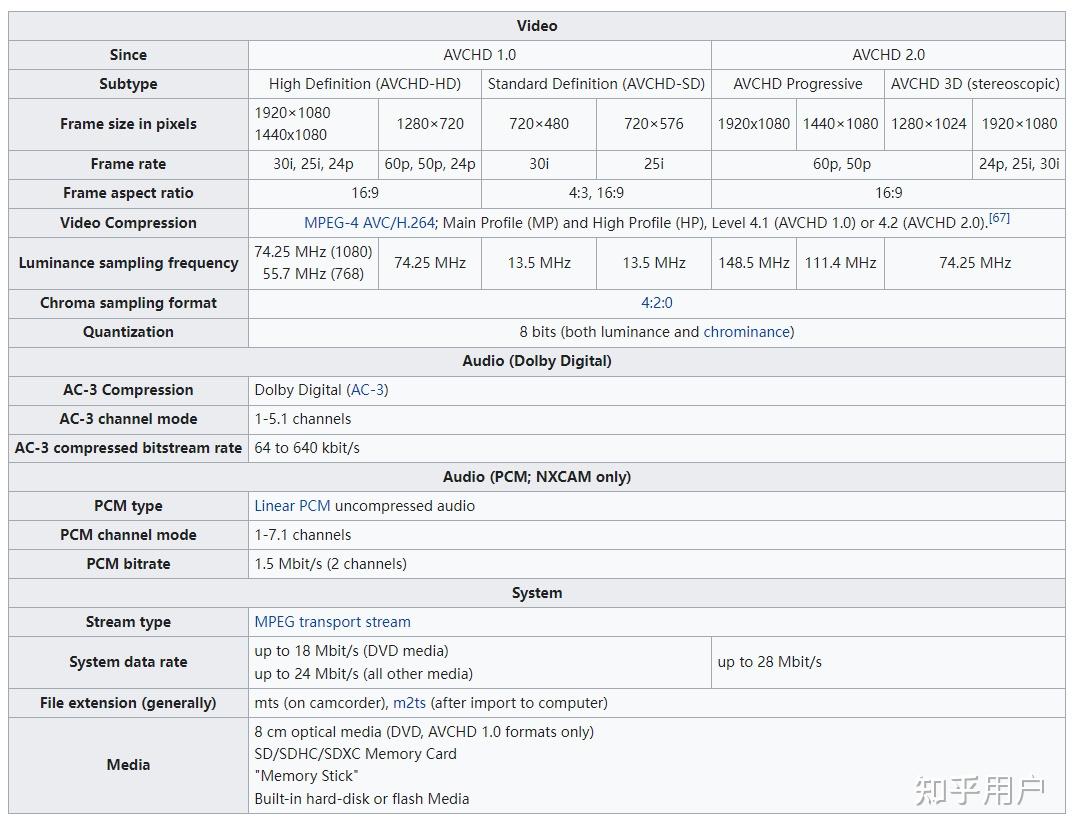Screen dimensions: 1075x828
Task: Click the High Definition (AVCHD-HD) cell
Action: [365, 84]
